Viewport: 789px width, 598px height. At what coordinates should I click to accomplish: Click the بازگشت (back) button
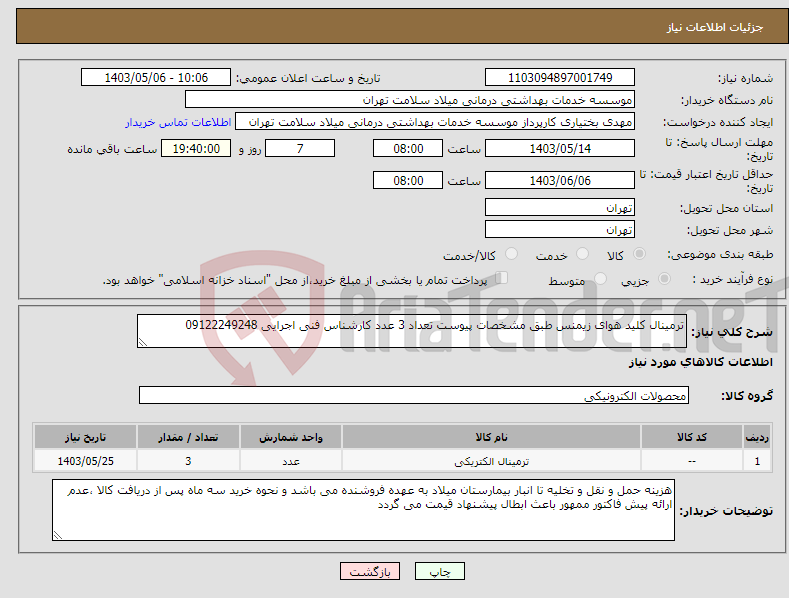click(370, 571)
